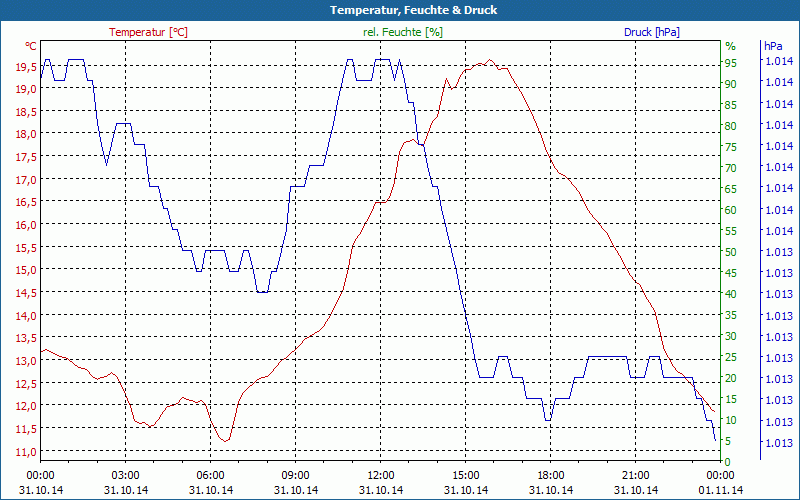This screenshot has width=800, height=500.
Task: Click the 11,0 temperature tick label
Action: coord(26,452)
